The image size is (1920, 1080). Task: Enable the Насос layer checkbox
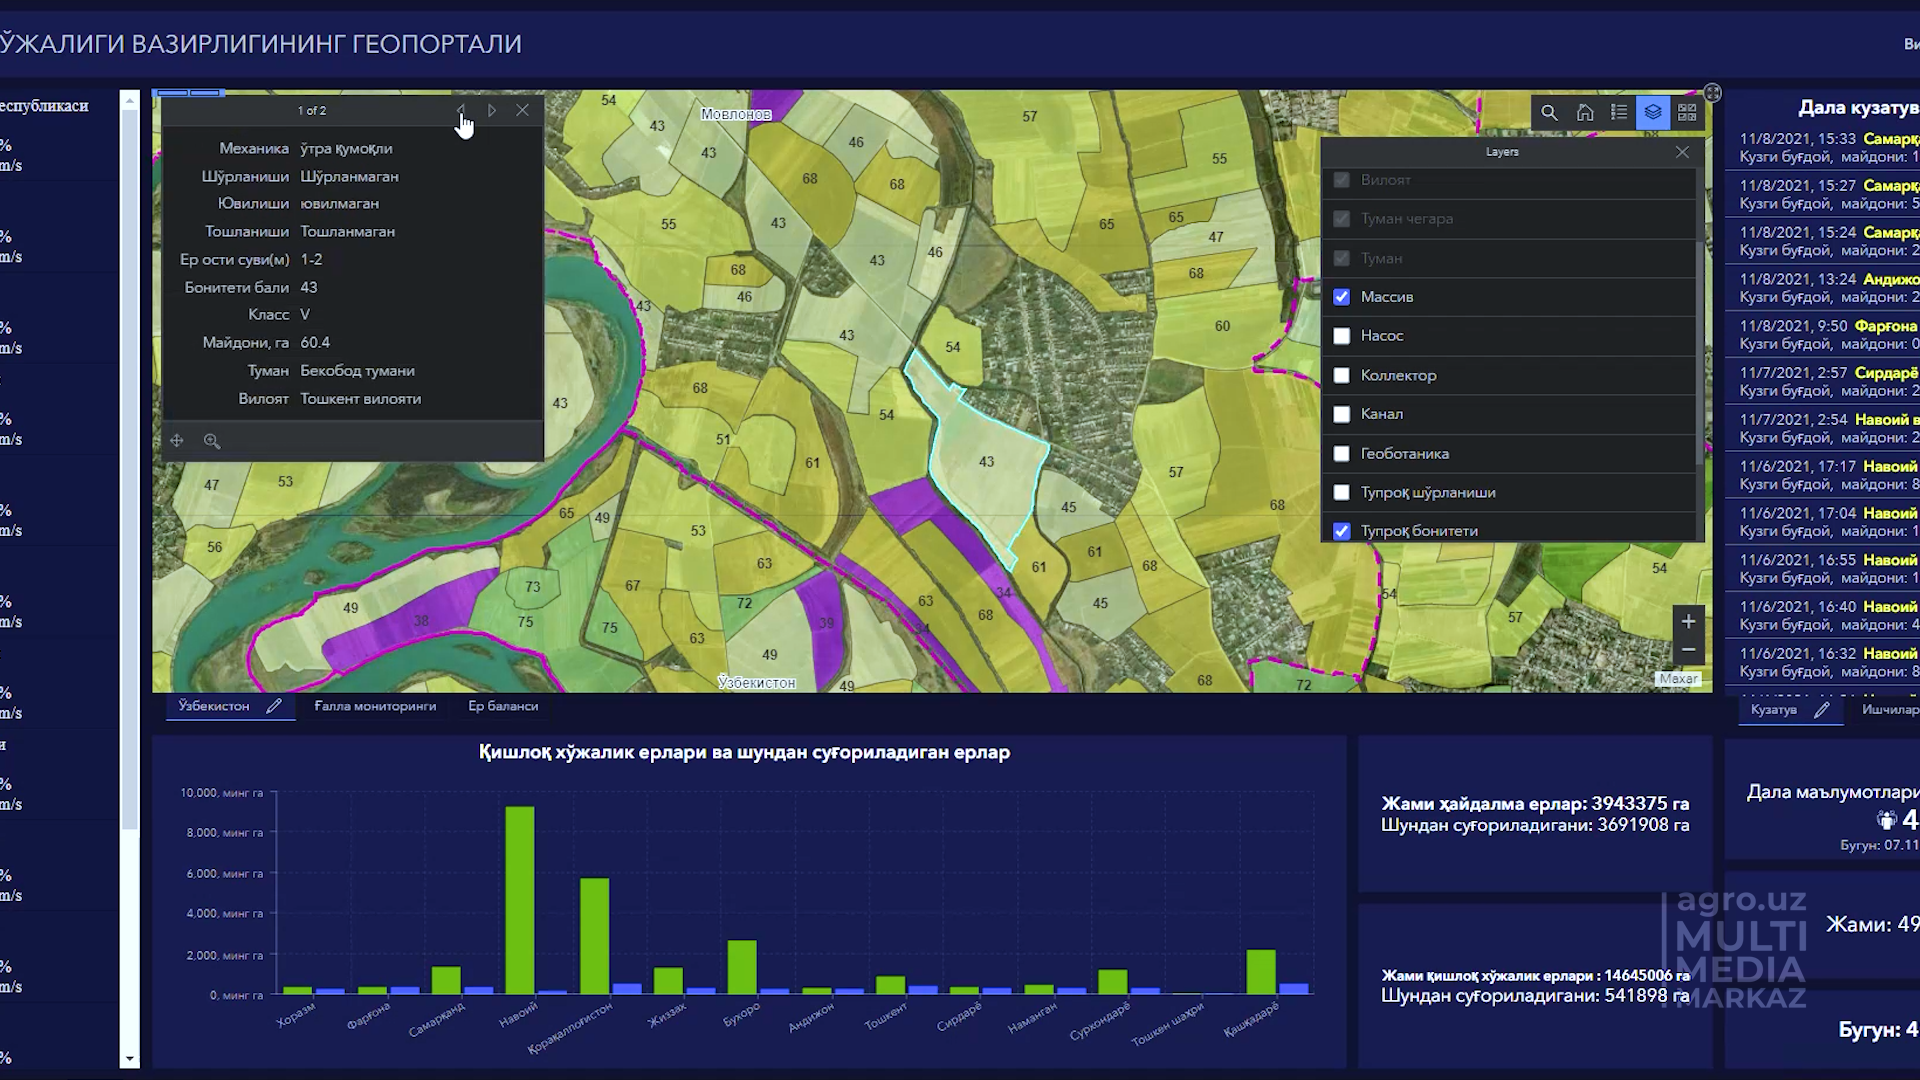1342,336
